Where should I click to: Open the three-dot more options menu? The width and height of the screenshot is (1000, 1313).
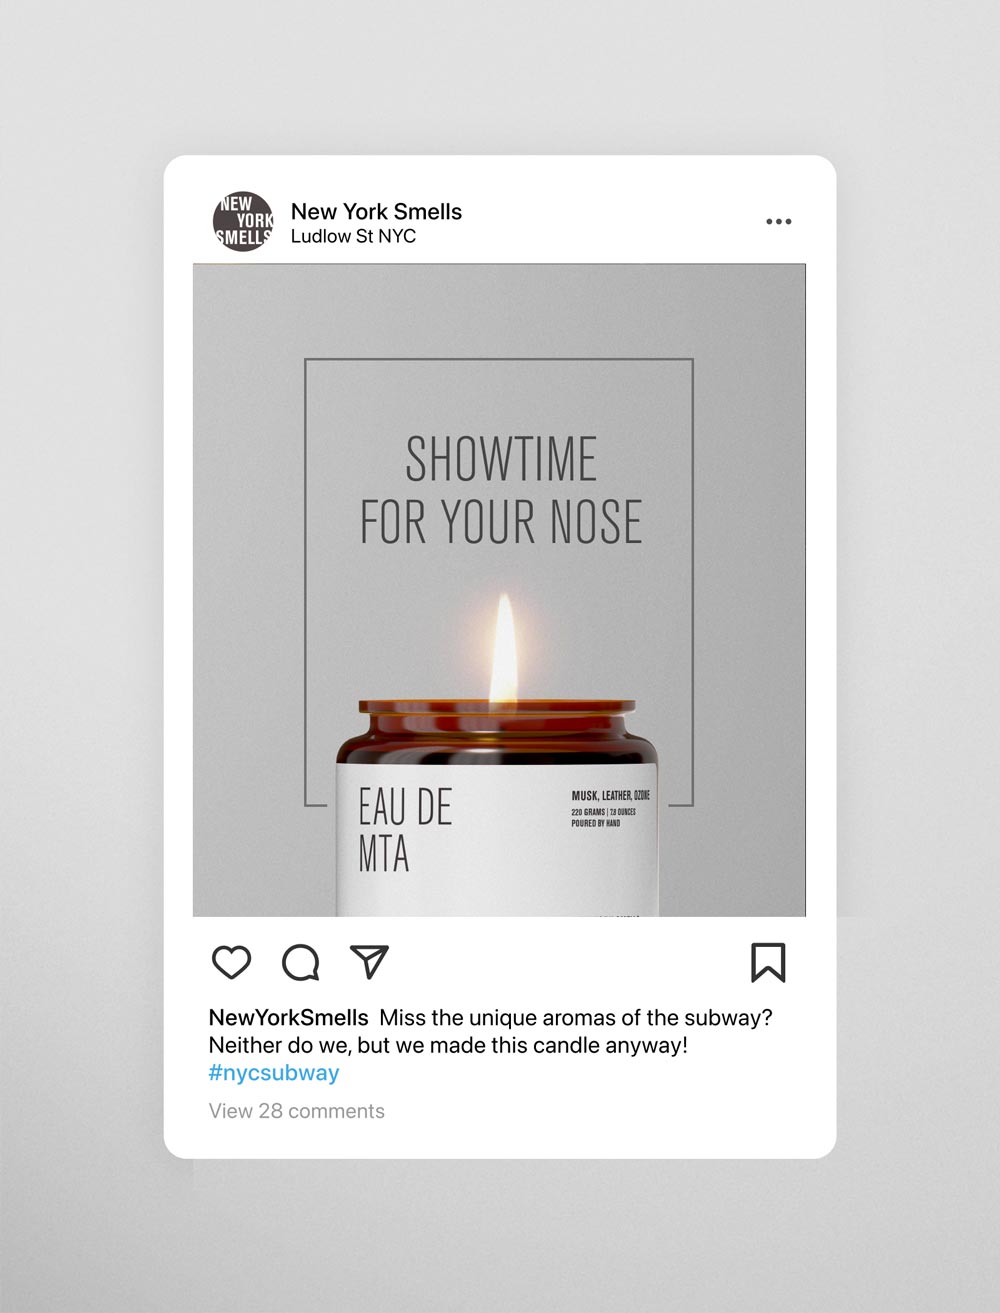[779, 221]
